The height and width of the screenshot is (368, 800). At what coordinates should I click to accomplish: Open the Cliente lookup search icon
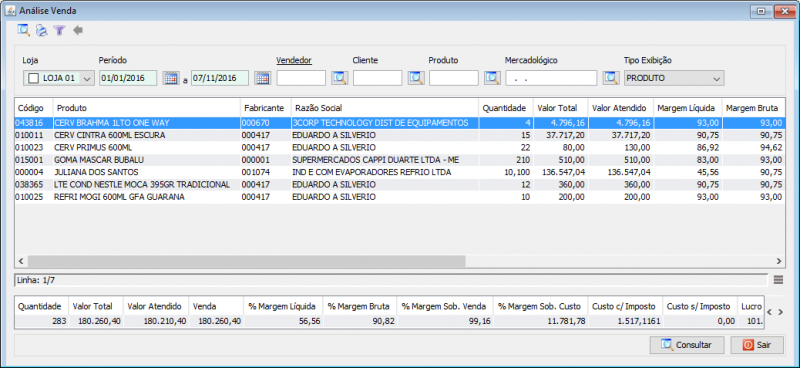click(x=416, y=78)
